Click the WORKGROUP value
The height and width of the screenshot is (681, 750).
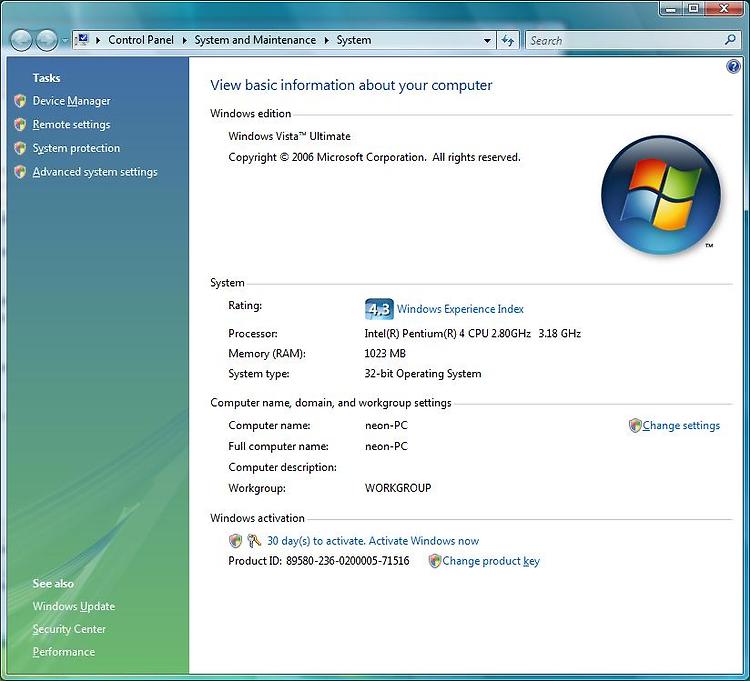(x=398, y=488)
